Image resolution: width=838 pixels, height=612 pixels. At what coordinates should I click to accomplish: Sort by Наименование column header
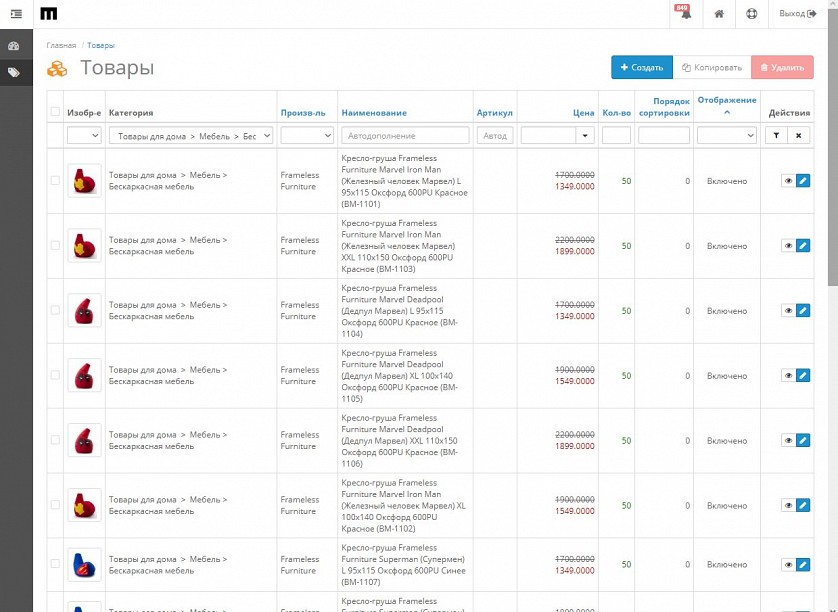374,113
